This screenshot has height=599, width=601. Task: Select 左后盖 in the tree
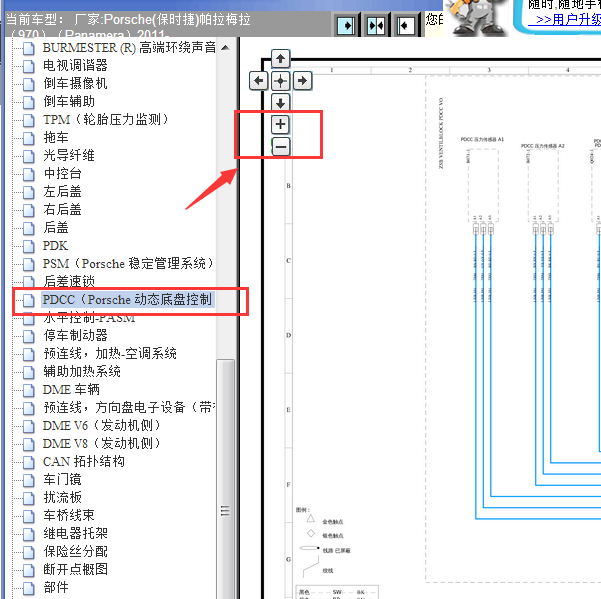[62, 191]
